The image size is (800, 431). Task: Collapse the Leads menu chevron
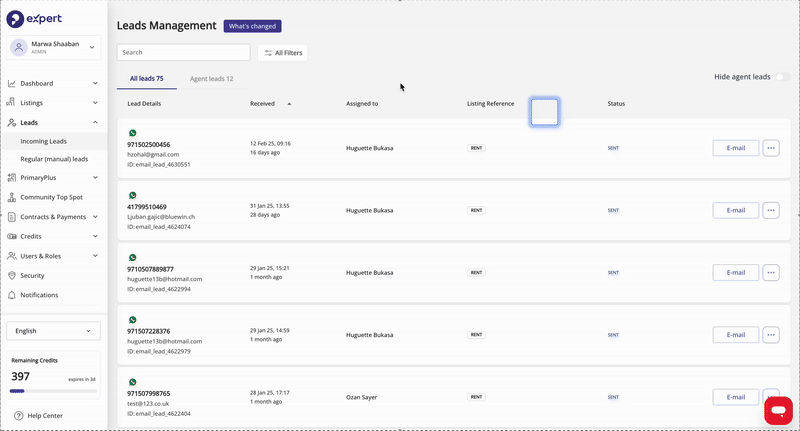[95, 122]
